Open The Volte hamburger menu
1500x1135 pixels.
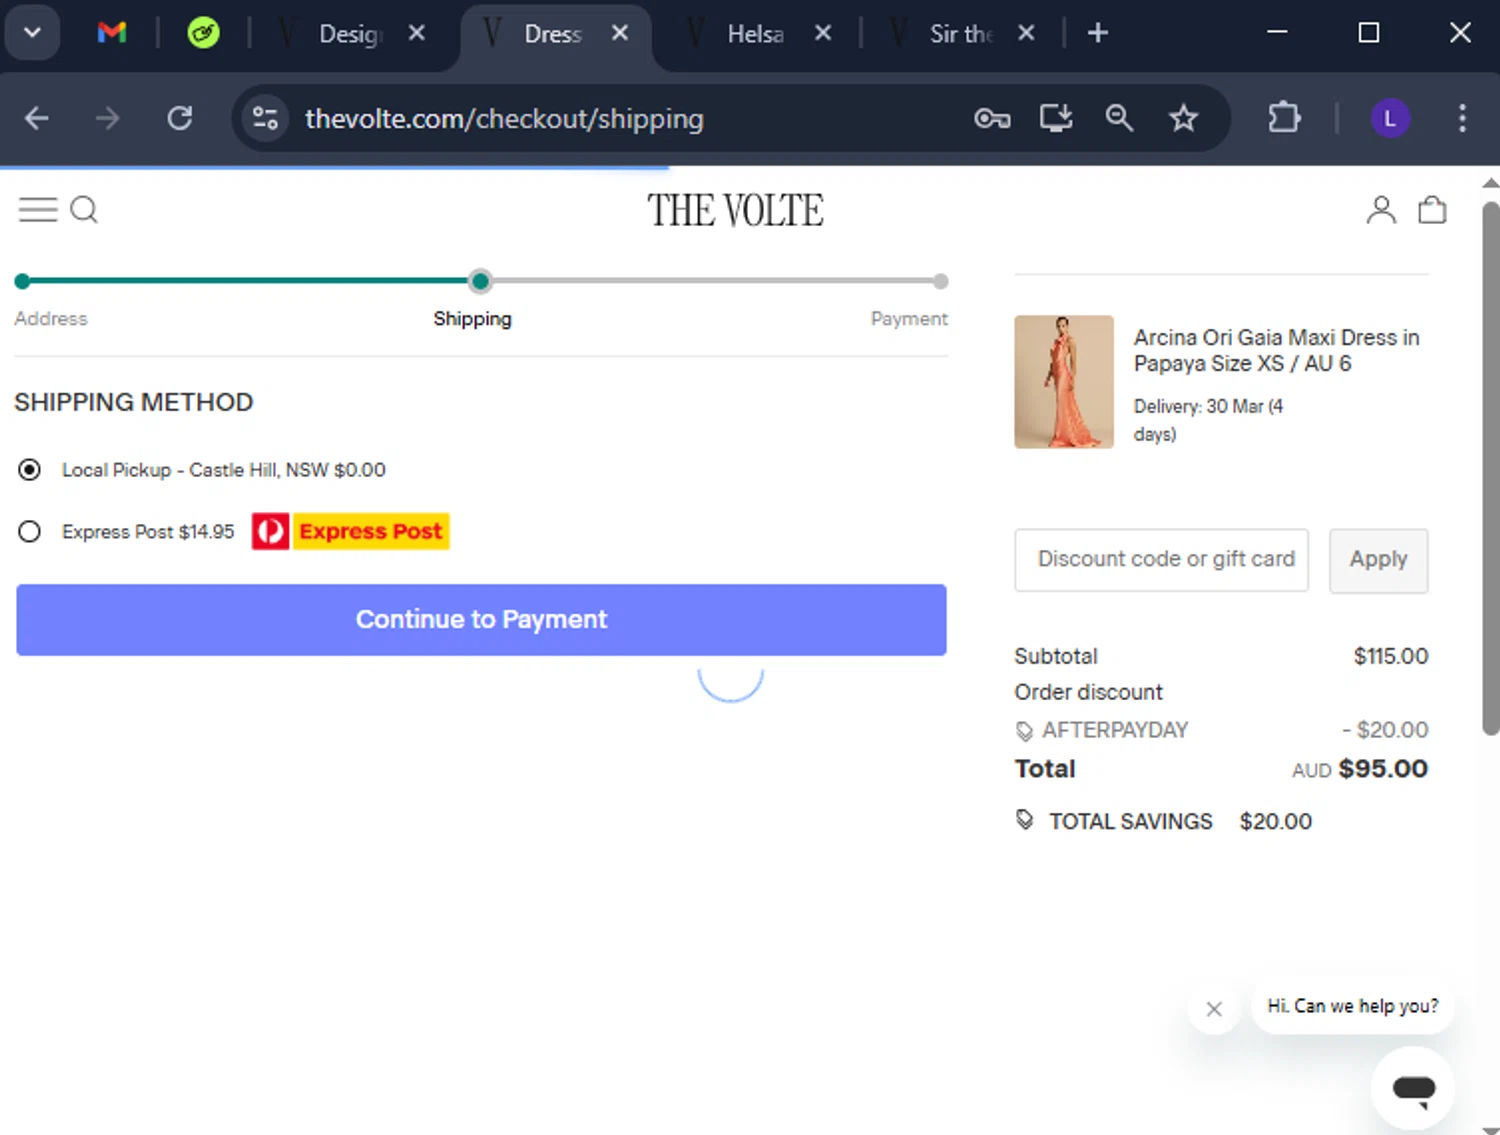tap(38, 209)
